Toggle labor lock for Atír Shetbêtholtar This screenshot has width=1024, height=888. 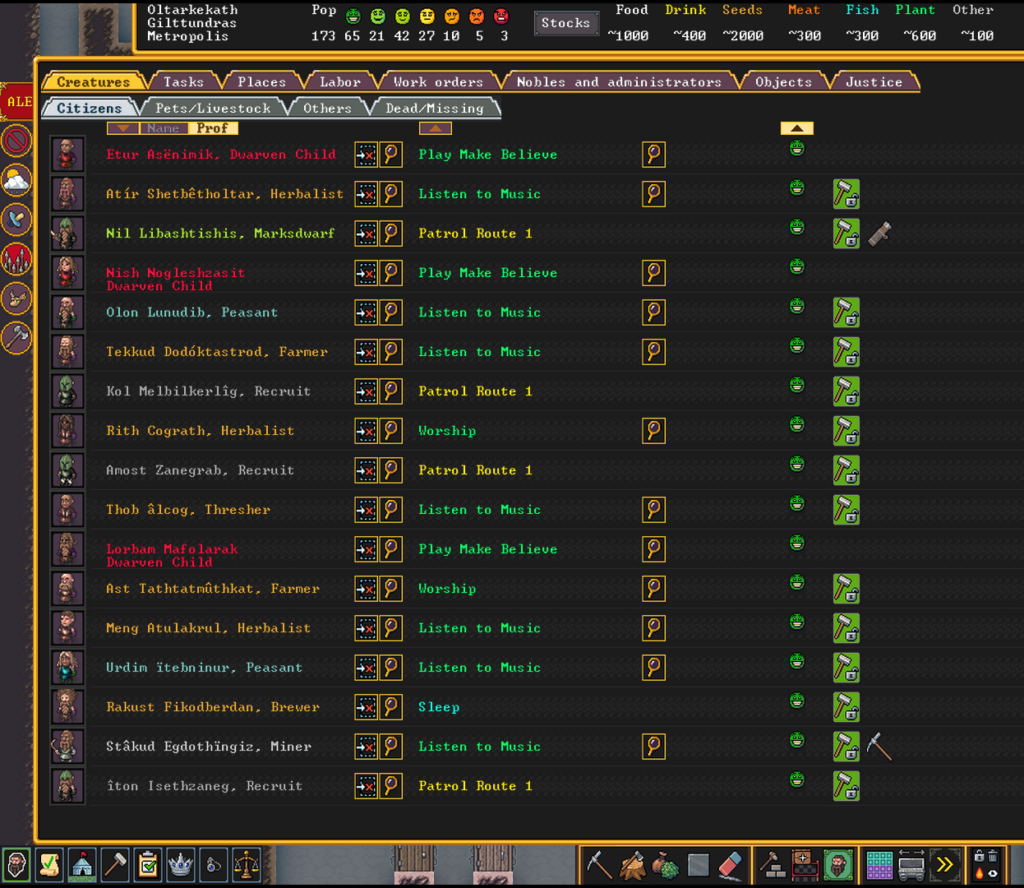(846, 194)
